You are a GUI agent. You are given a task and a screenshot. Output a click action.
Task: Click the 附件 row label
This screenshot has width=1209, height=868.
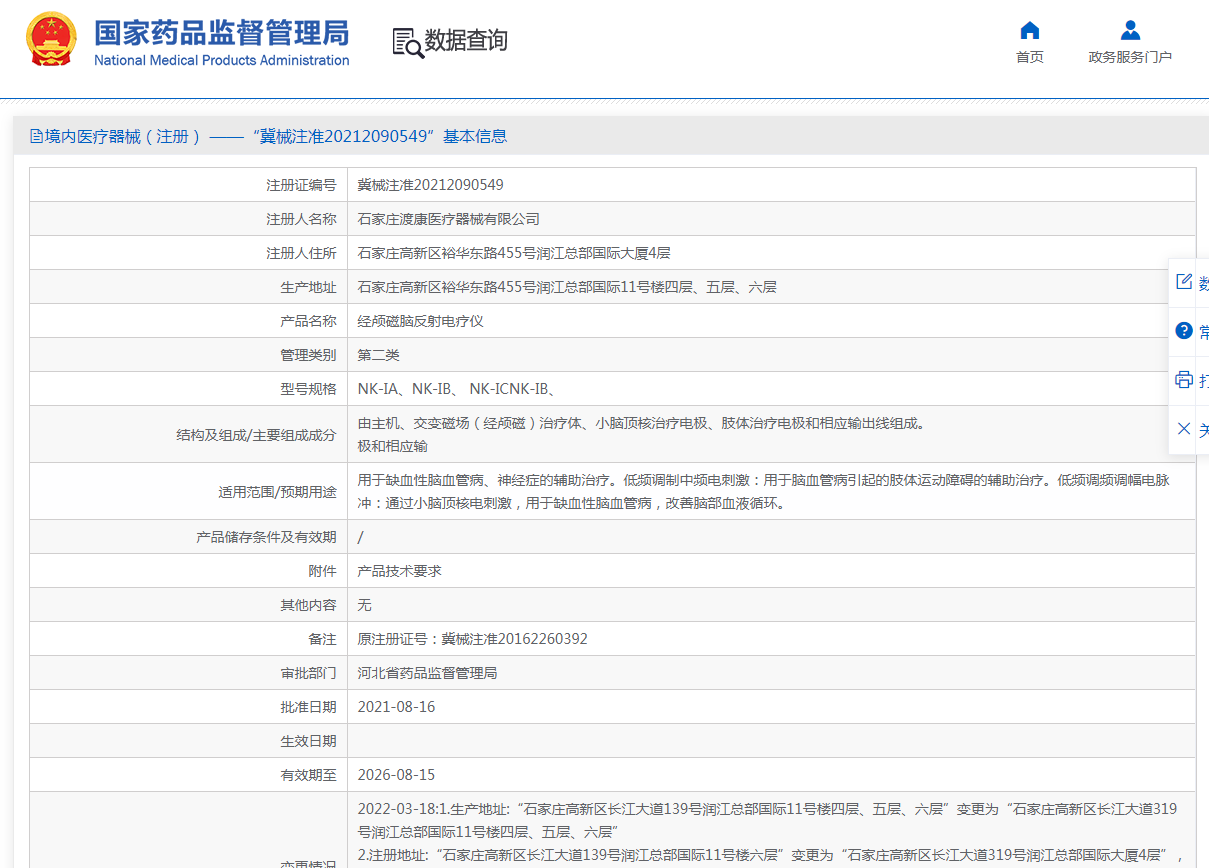point(322,571)
